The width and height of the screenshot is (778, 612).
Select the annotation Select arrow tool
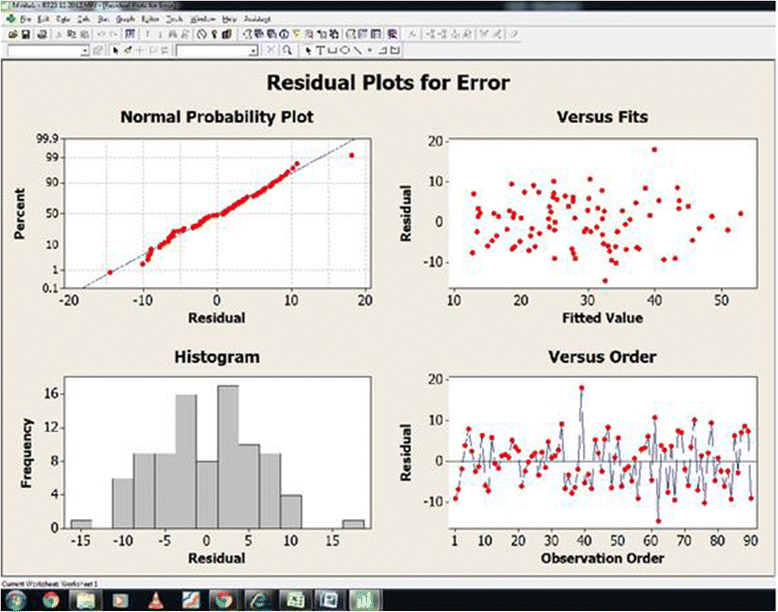click(308, 50)
